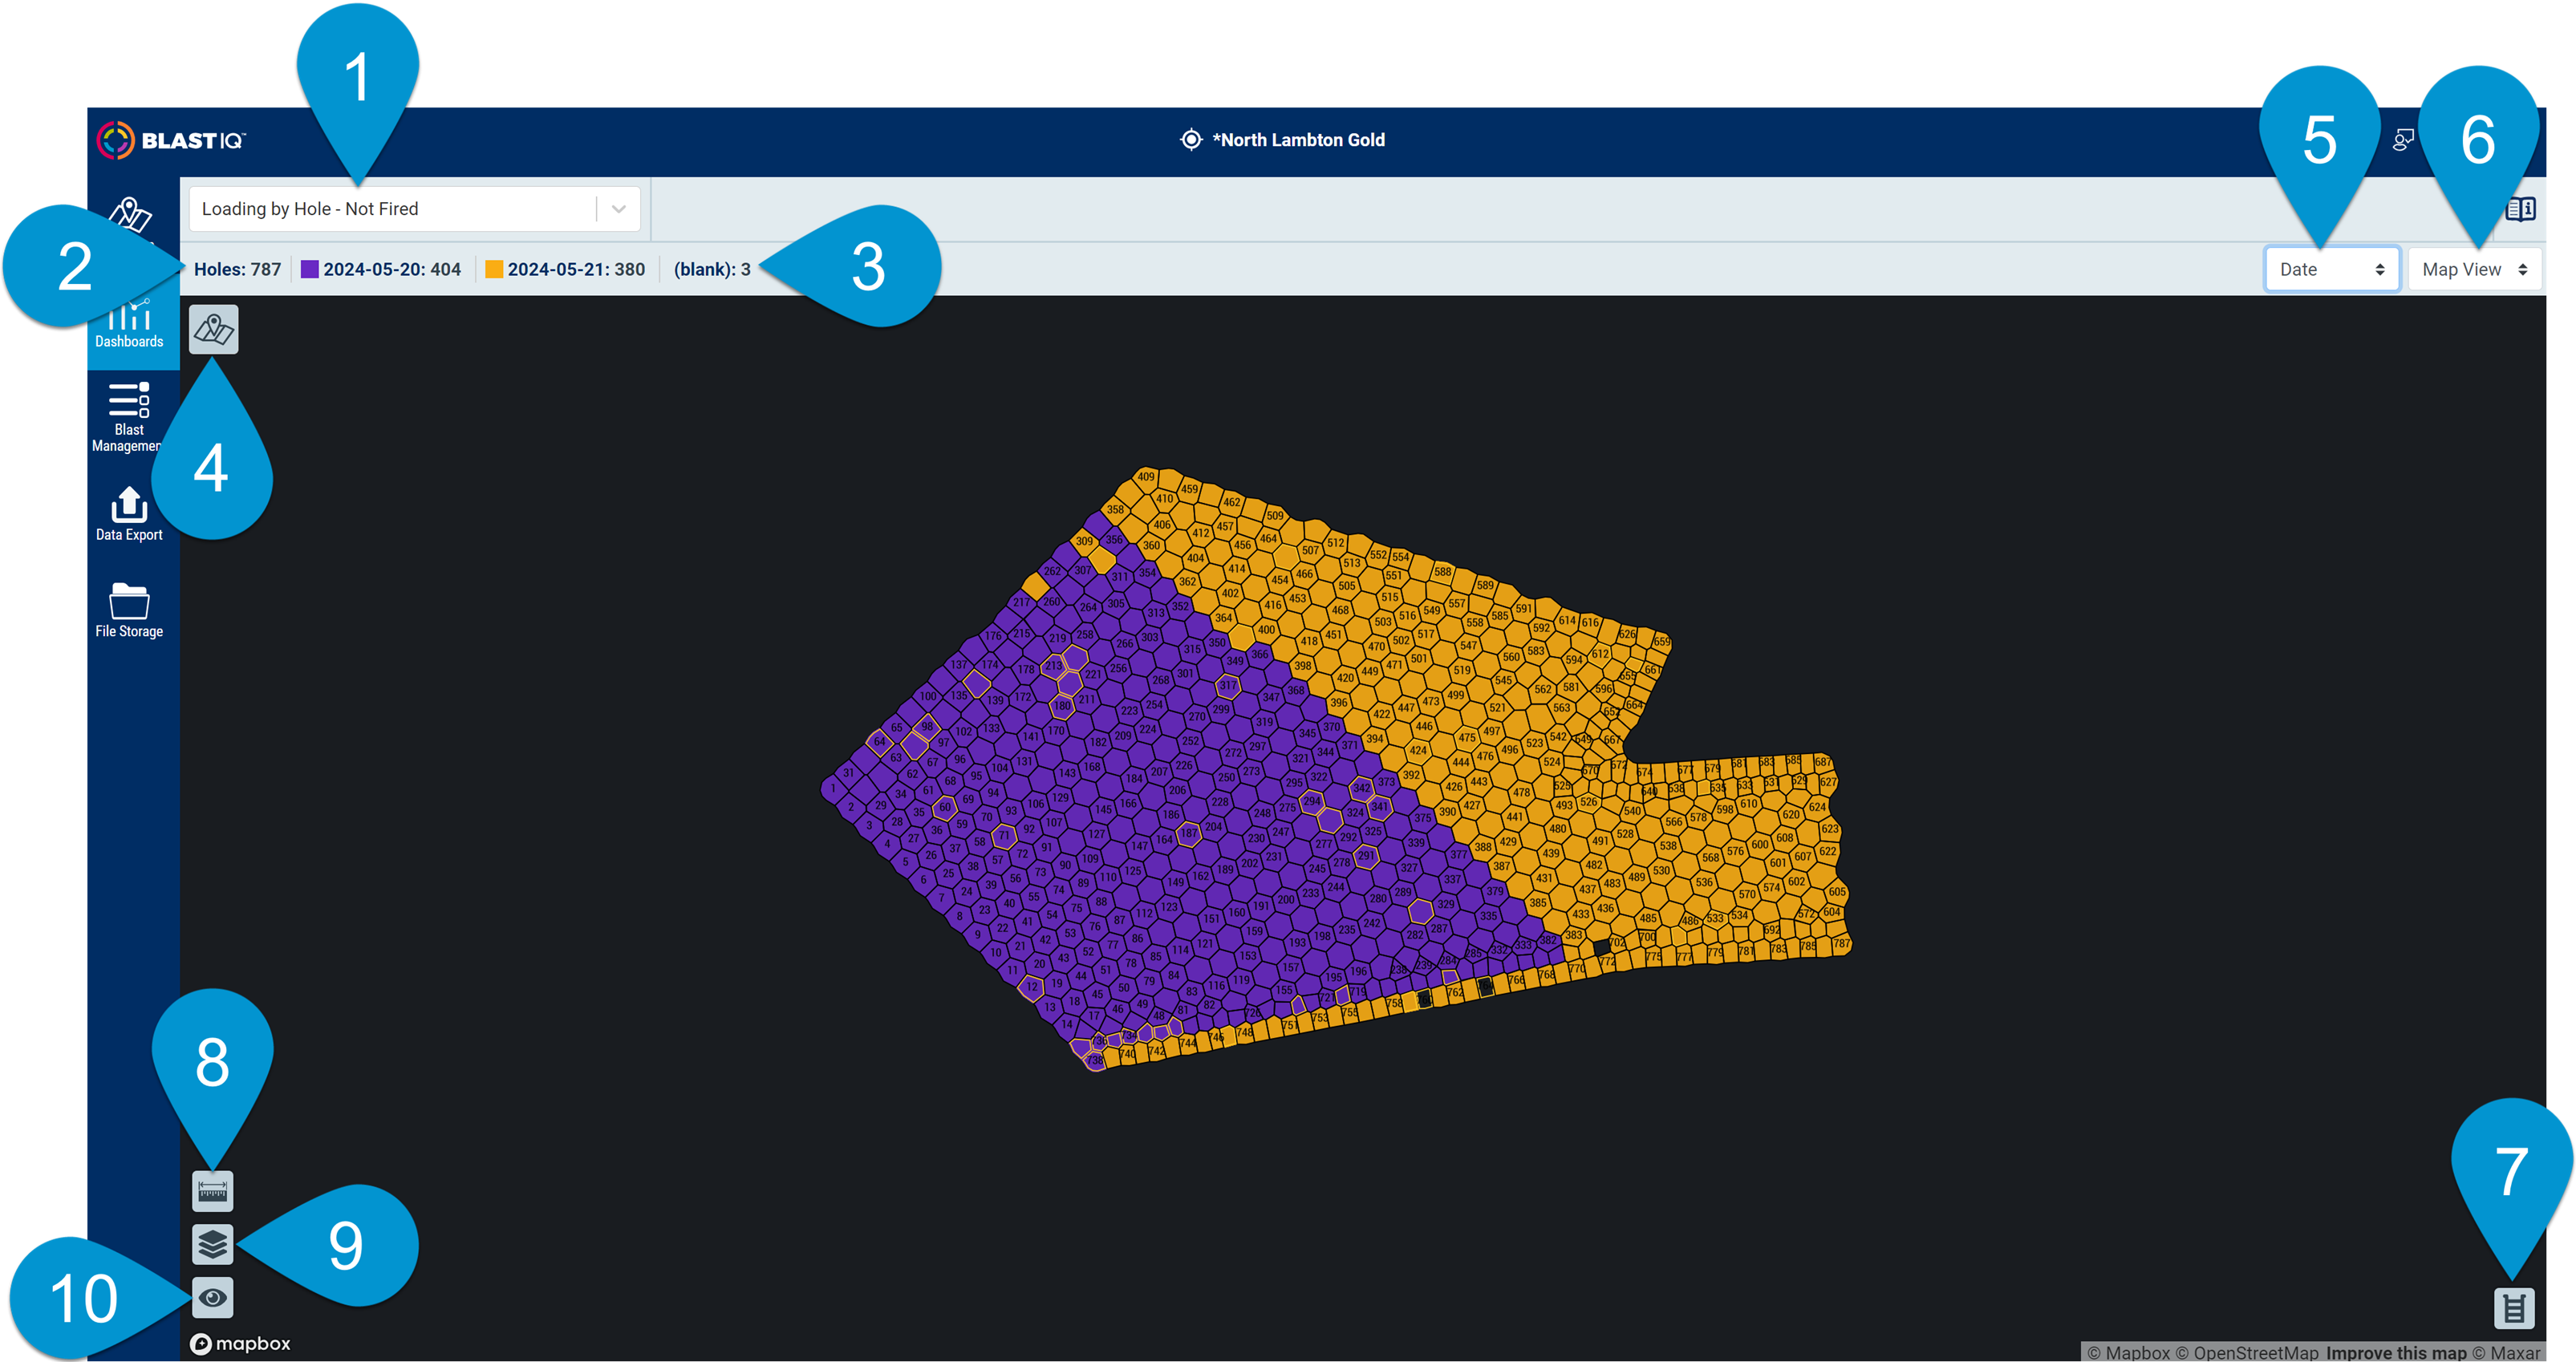Click the 2024-05-21: 380 legend label
Screen dimensions: 2576x1362
pos(576,269)
